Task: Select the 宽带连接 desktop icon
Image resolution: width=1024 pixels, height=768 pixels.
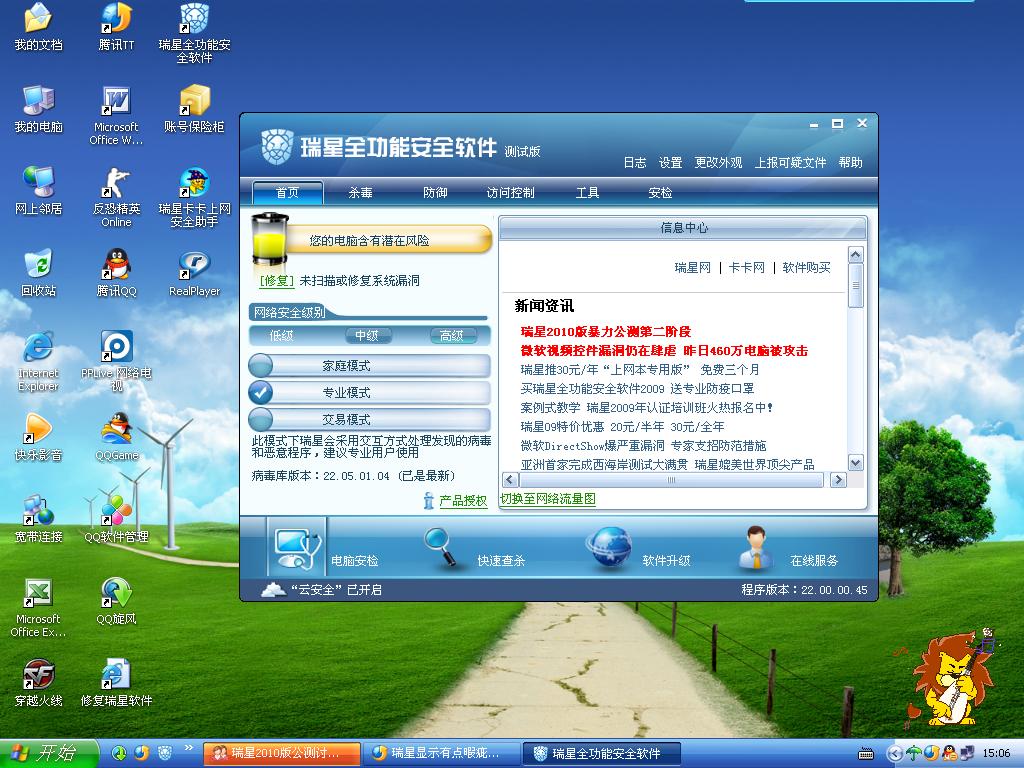Action: click(x=38, y=519)
